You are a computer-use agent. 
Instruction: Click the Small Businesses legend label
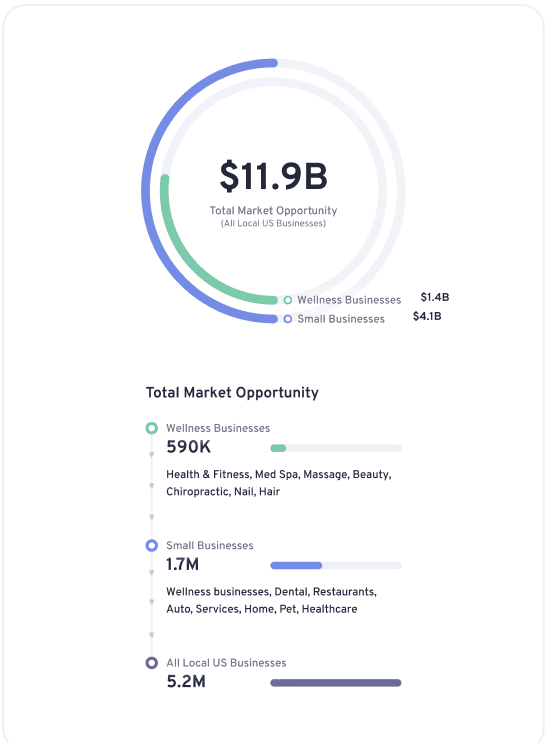(341, 319)
